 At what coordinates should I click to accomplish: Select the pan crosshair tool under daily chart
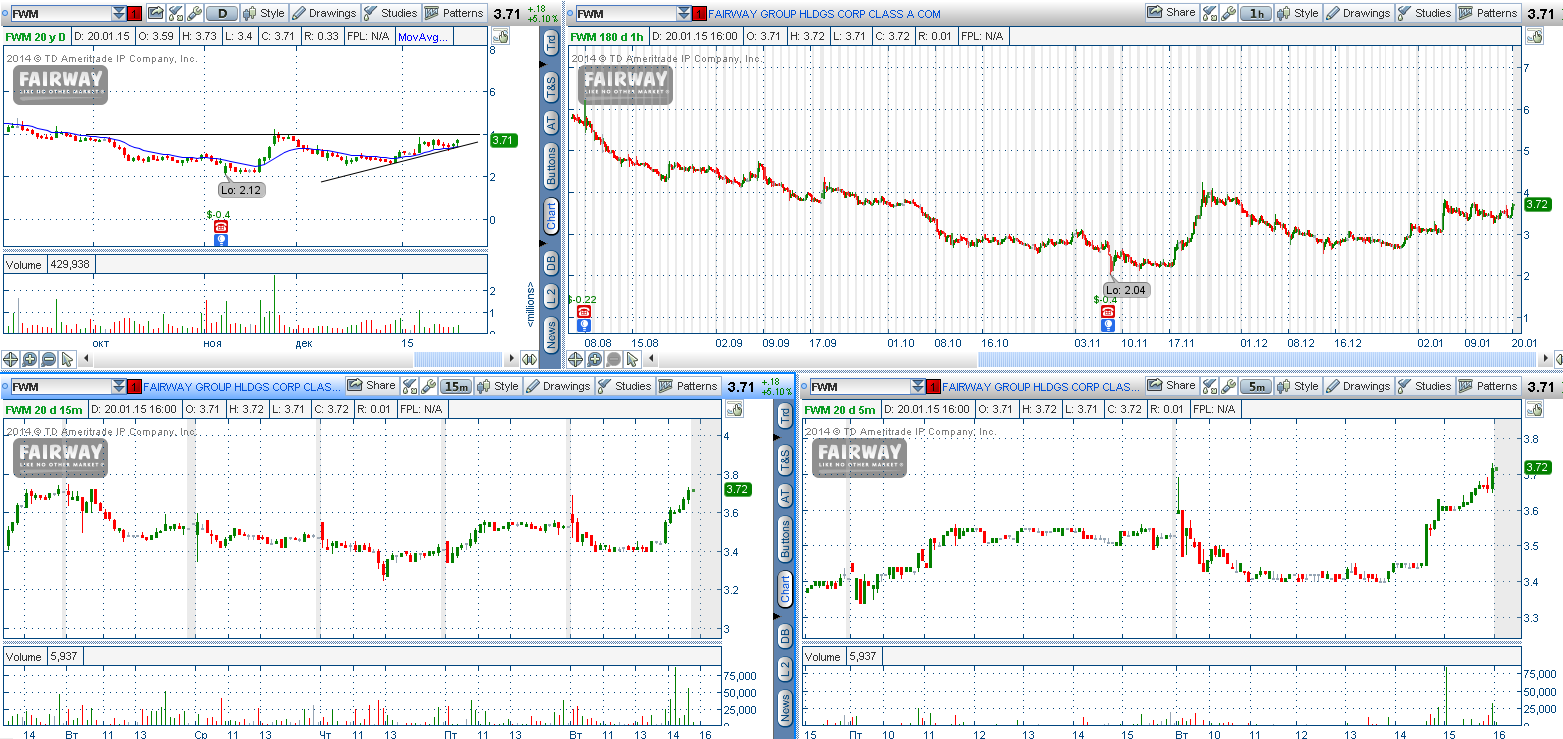tap(11, 359)
